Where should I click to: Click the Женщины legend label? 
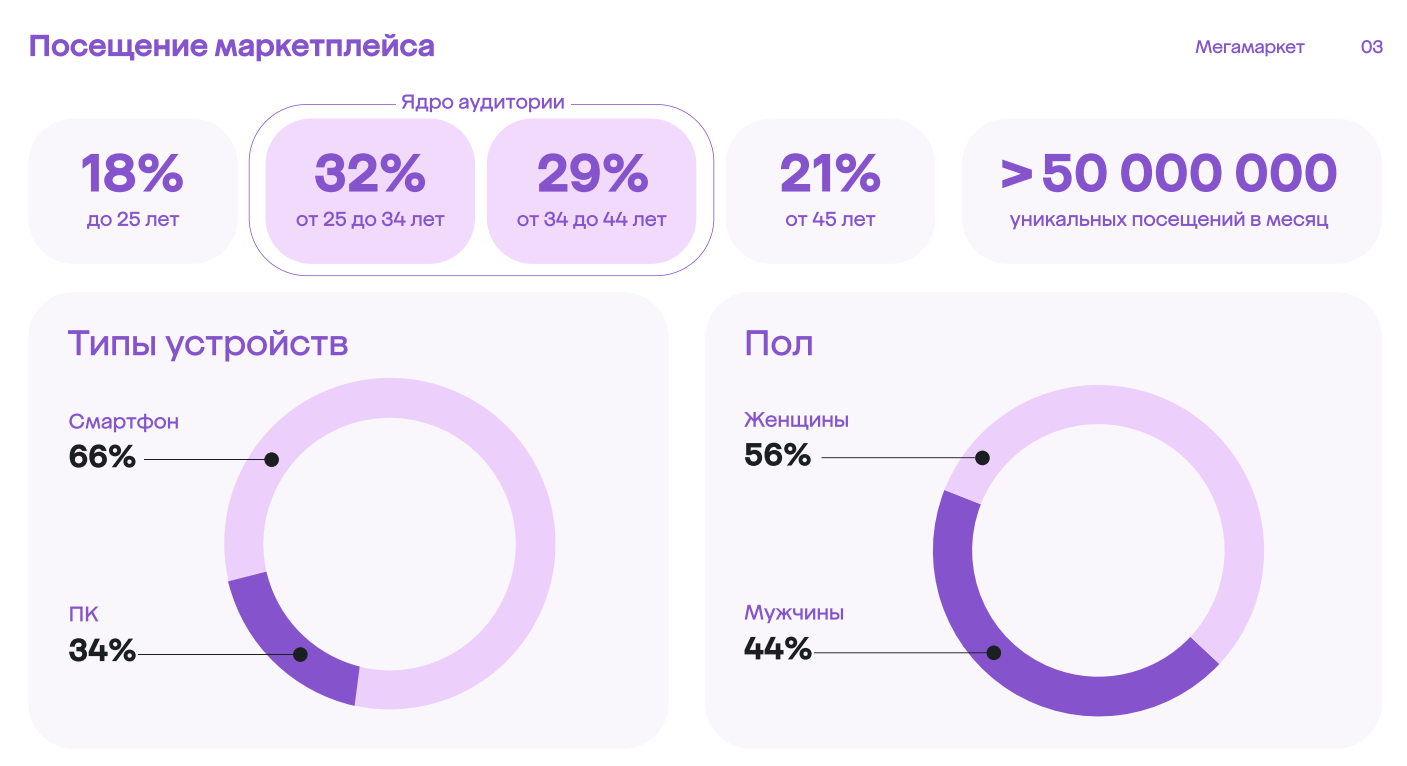point(796,420)
